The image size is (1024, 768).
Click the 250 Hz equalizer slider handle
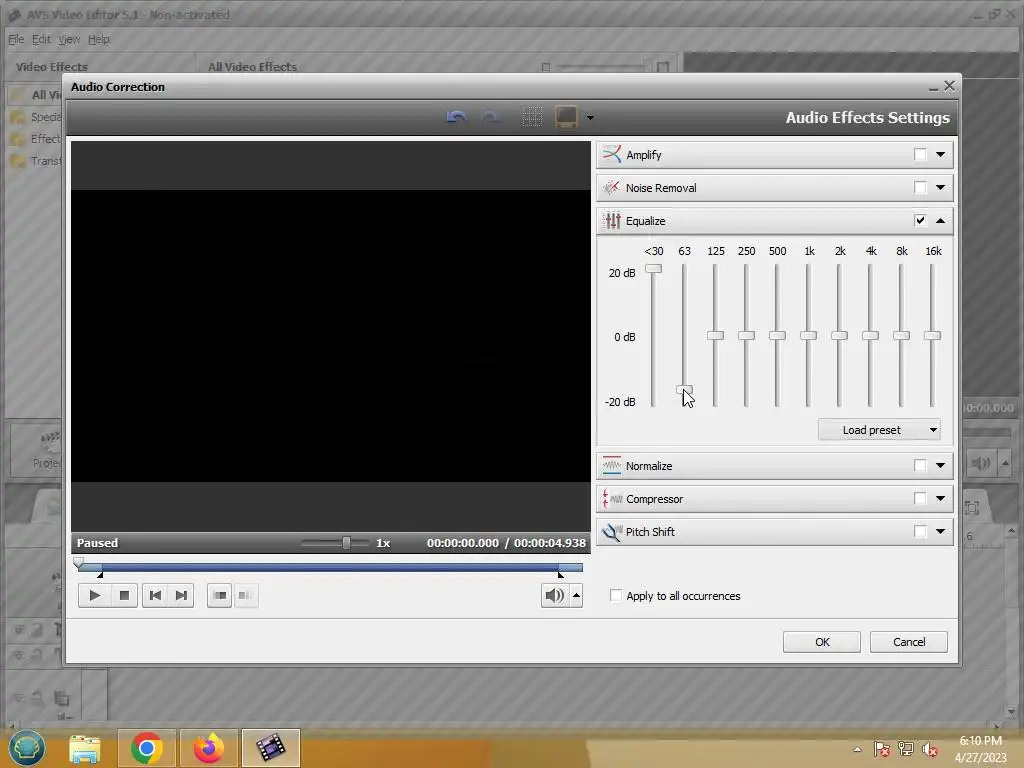pyautogui.click(x=746, y=336)
